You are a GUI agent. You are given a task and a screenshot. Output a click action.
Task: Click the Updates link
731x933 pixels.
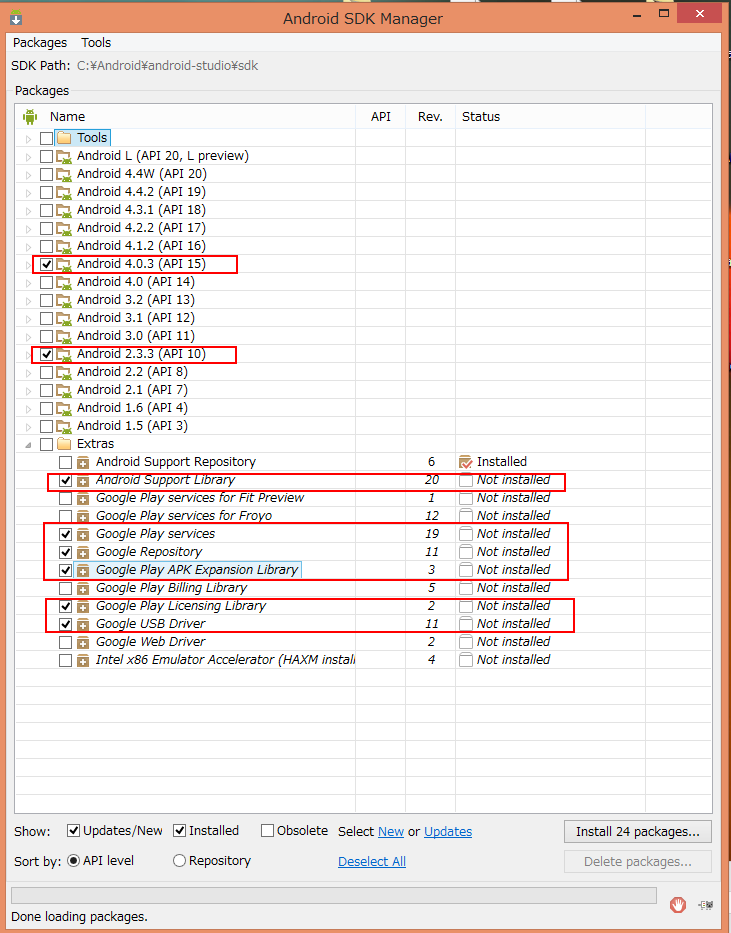click(x=448, y=832)
